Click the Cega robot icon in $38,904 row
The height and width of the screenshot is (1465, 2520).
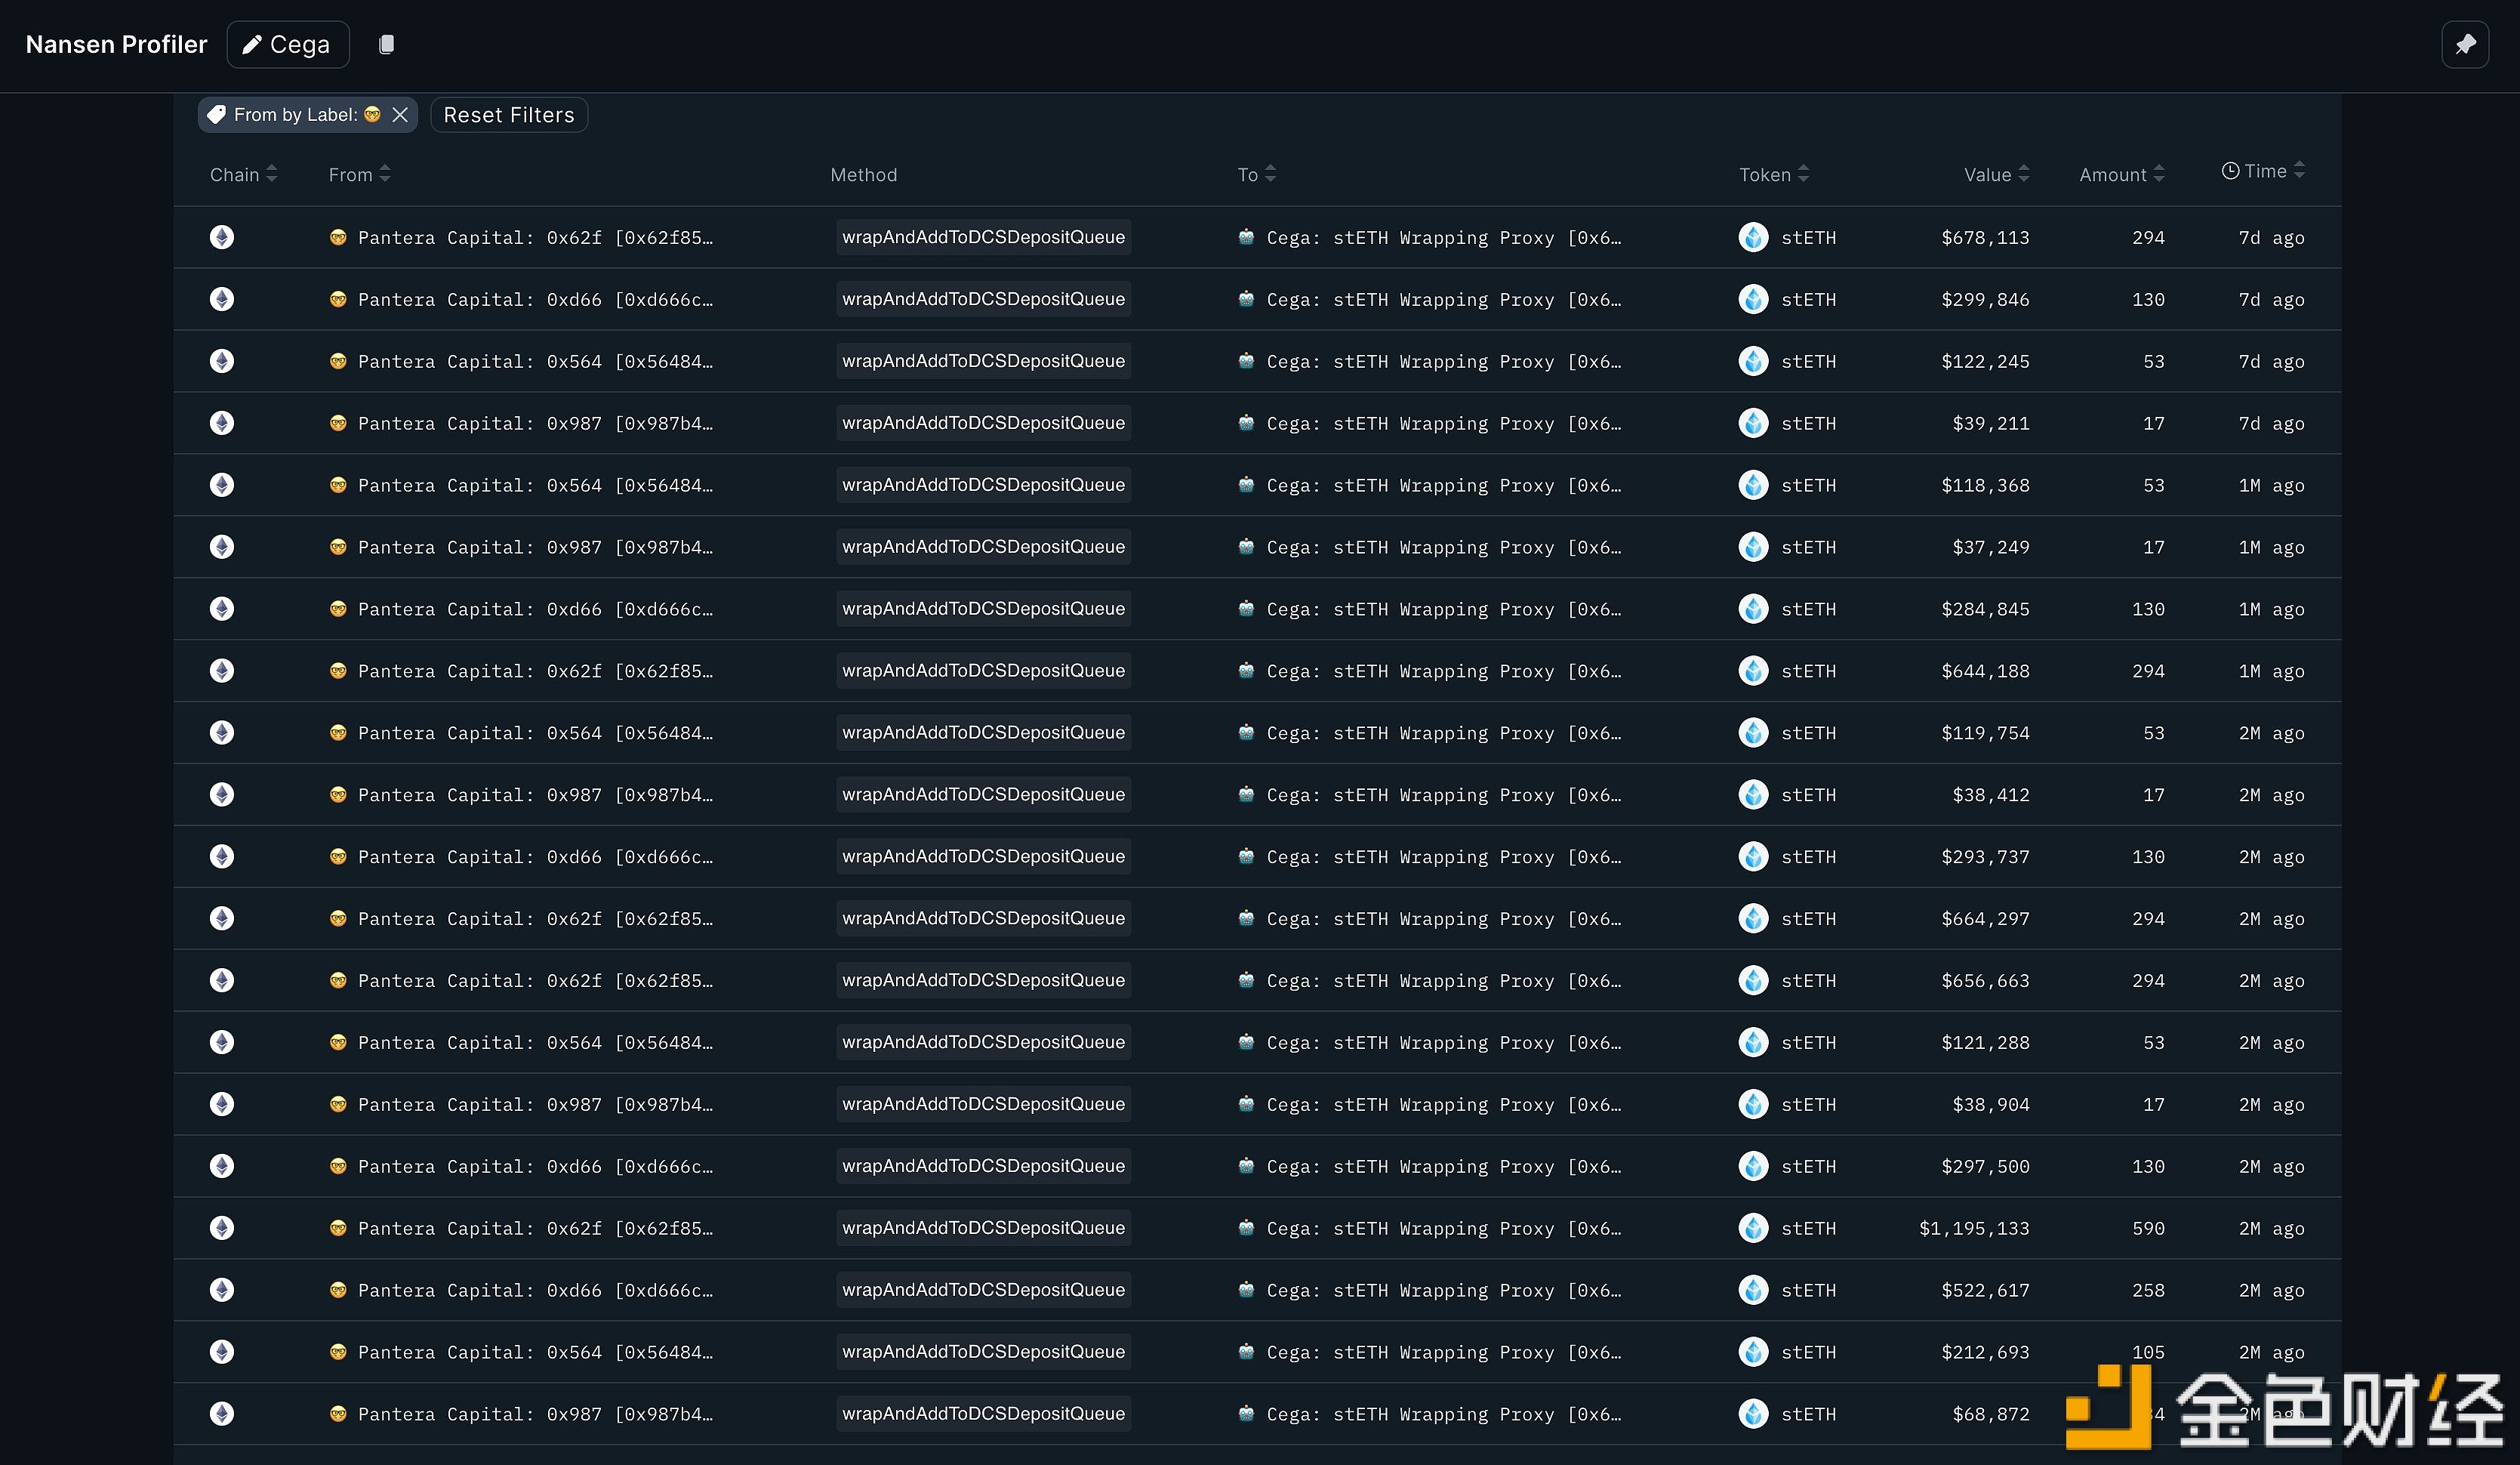coord(1246,1104)
